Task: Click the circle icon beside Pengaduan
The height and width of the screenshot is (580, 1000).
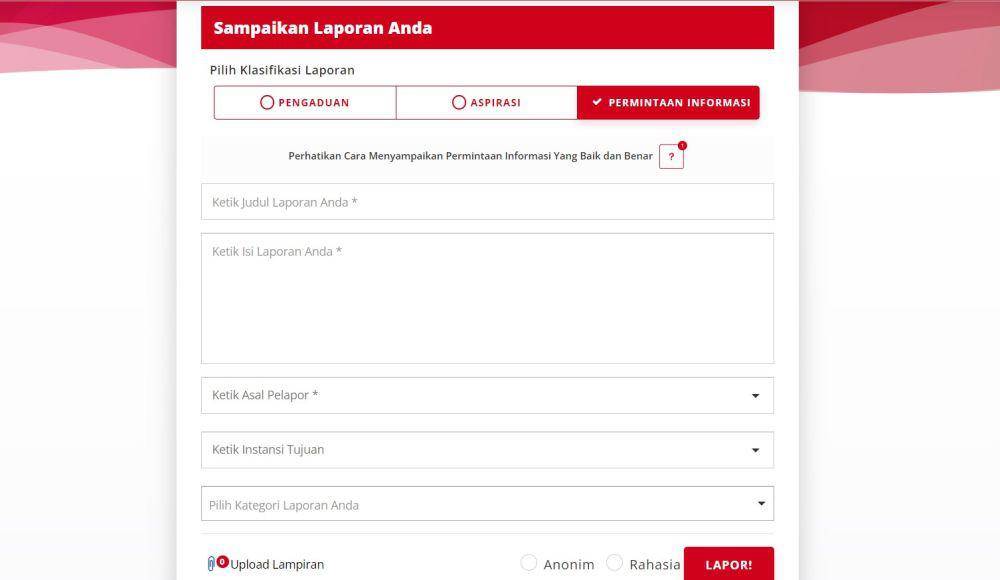Action: (267, 102)
